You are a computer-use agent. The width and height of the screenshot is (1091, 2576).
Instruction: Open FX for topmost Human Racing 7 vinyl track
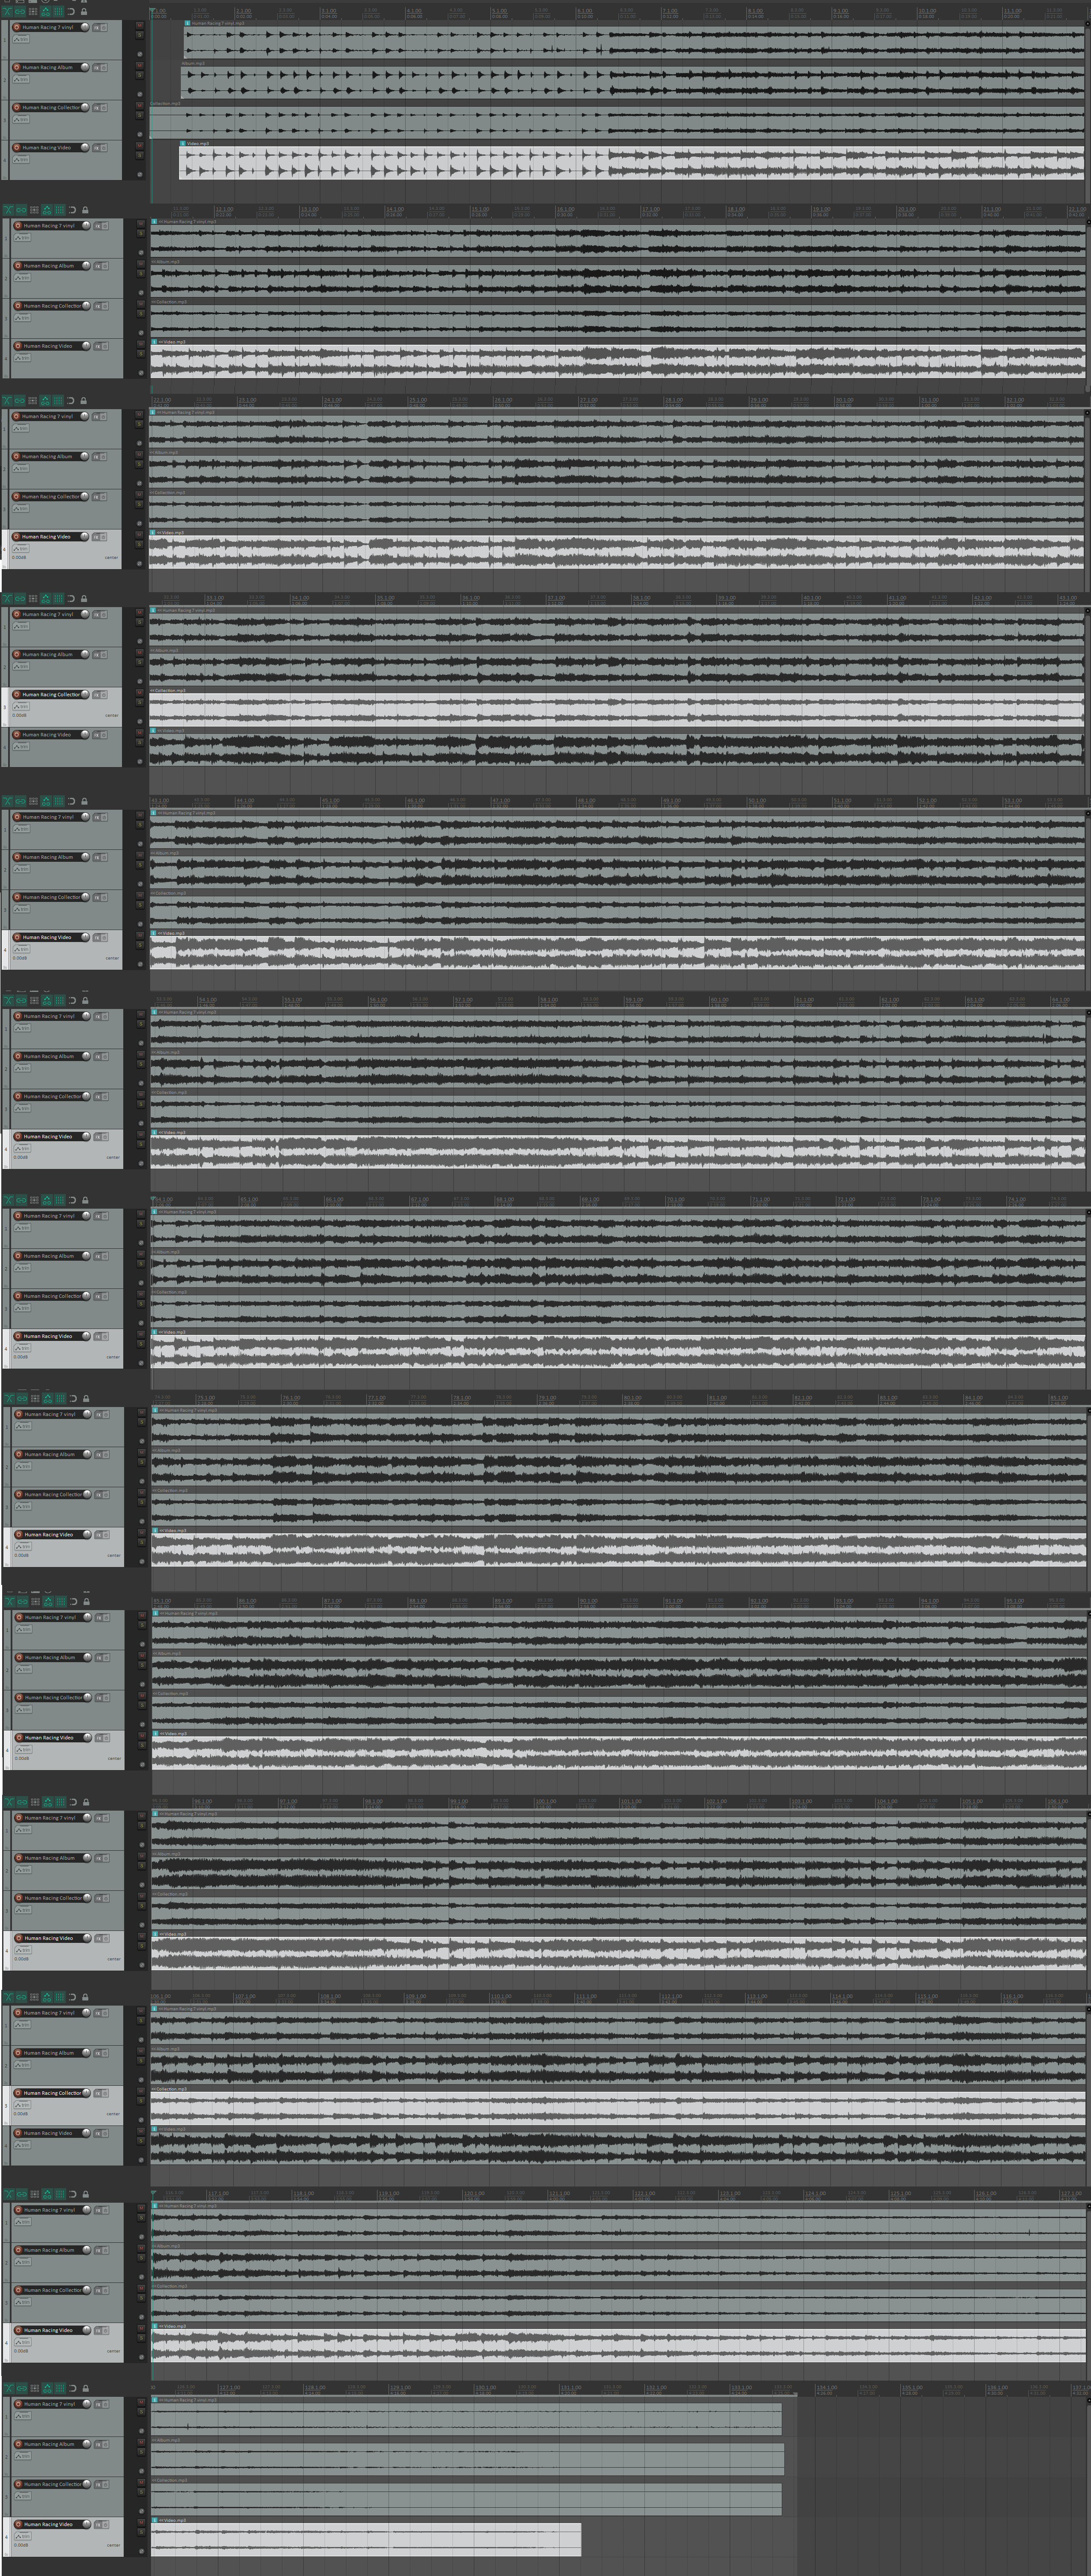(96, 28)
